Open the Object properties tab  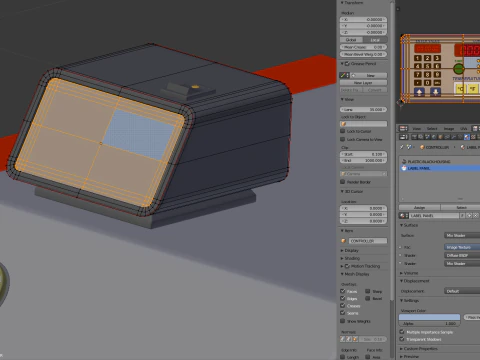click(440, 137)
